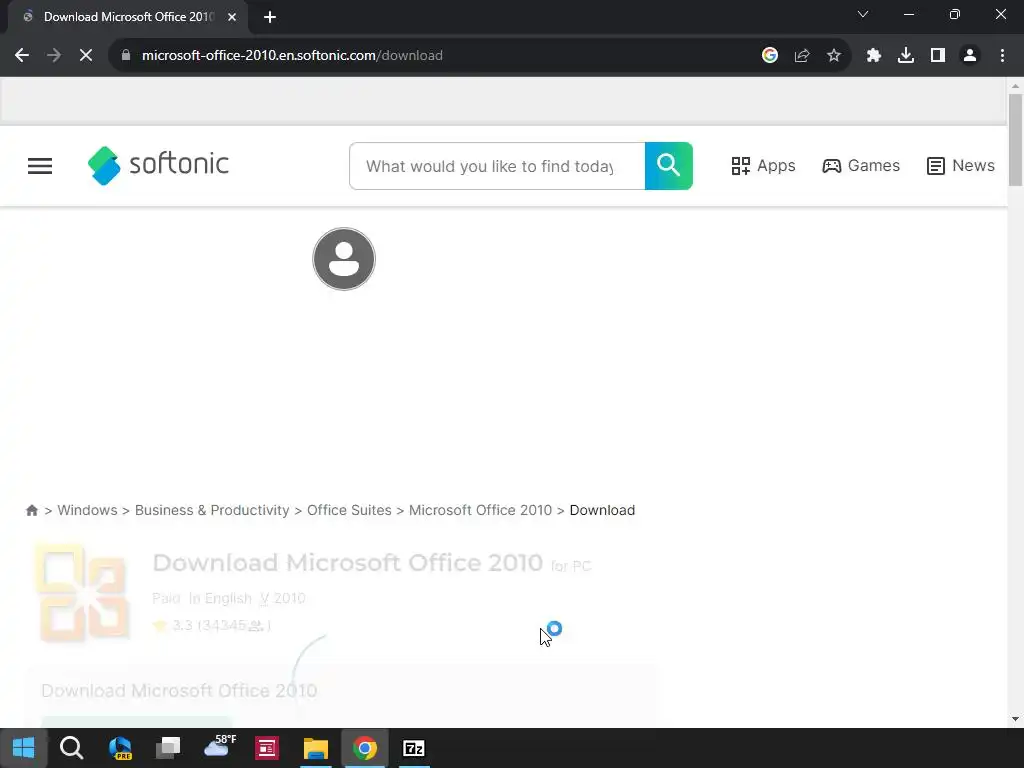1024x768 pixels.
Task: Open the weather widget showing 58°F
Action: [219, 746]
